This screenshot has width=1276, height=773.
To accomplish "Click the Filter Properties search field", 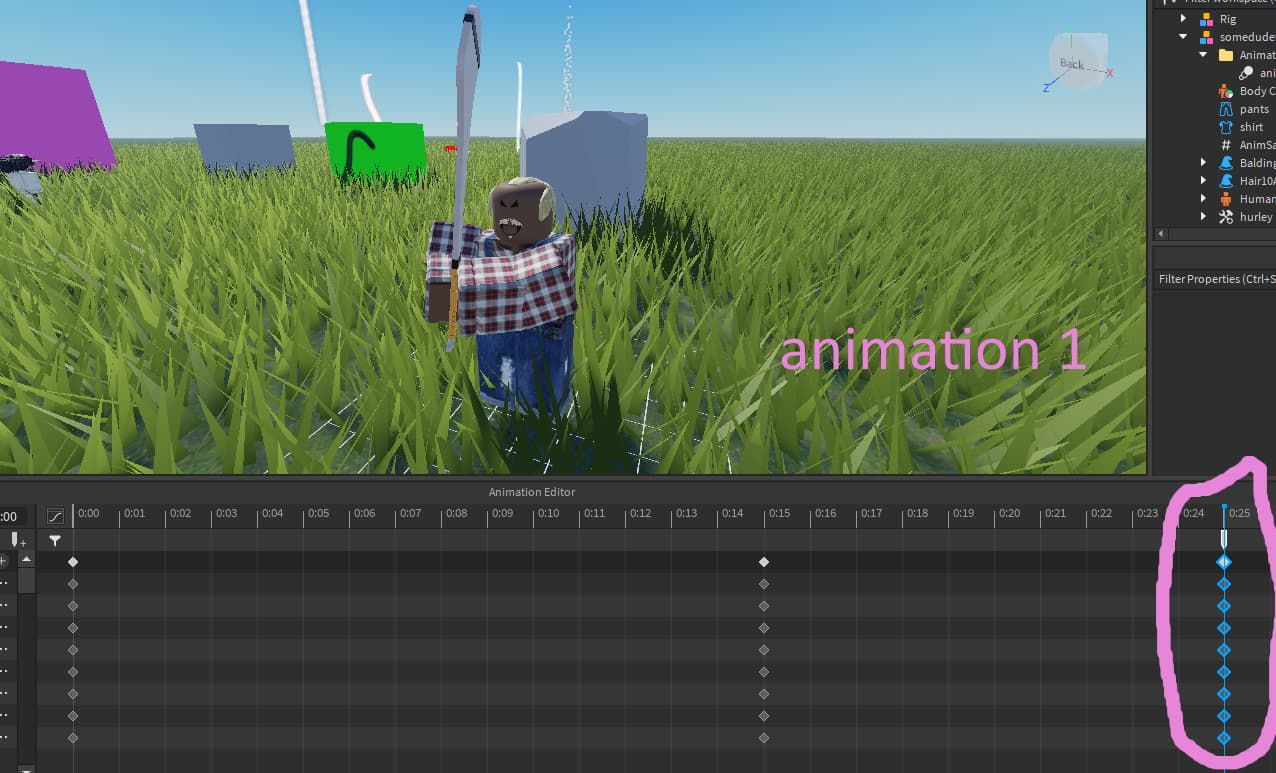I will [x=1214, y=279].
